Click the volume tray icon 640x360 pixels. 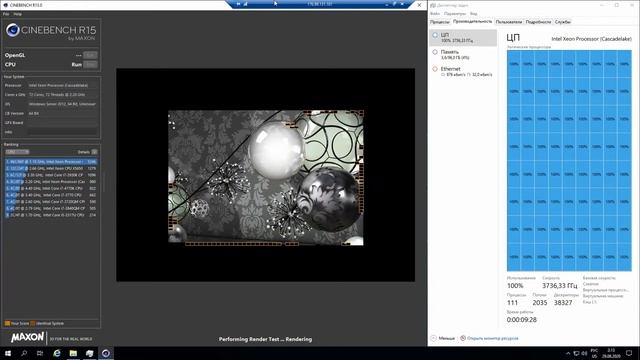click(x=584, y=353)
